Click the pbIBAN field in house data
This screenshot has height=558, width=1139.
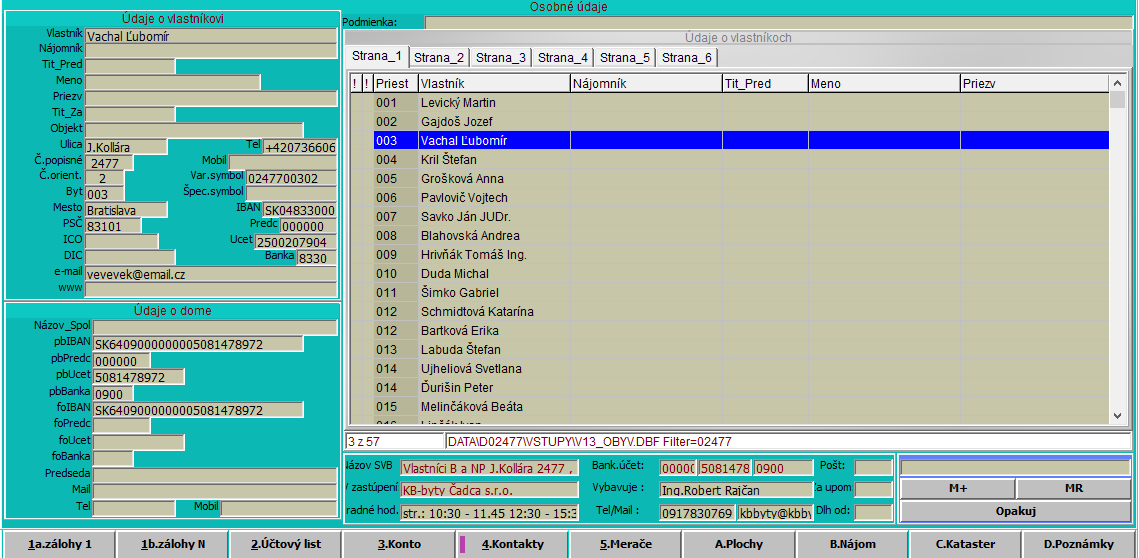pyautogui.click(x=198, y=344)
